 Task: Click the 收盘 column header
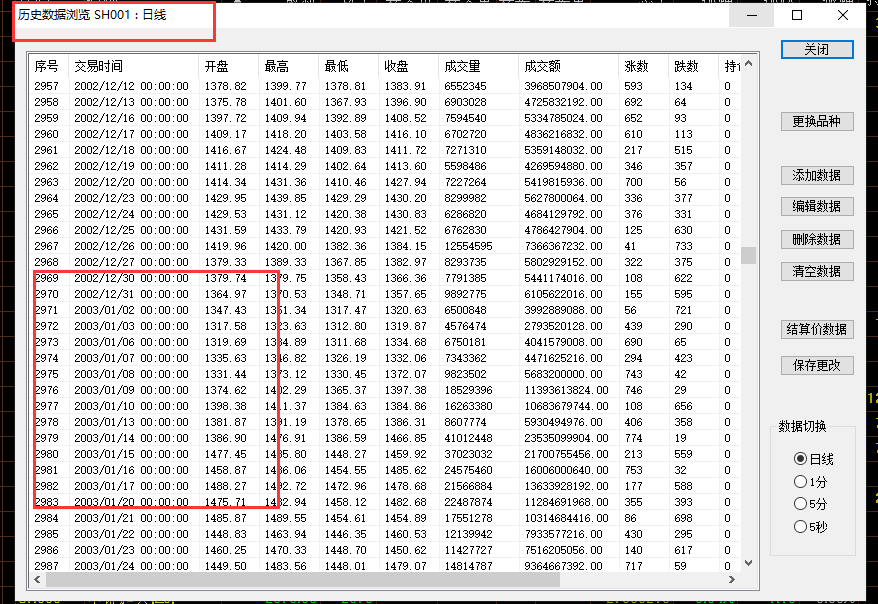[x=396, y=66]
